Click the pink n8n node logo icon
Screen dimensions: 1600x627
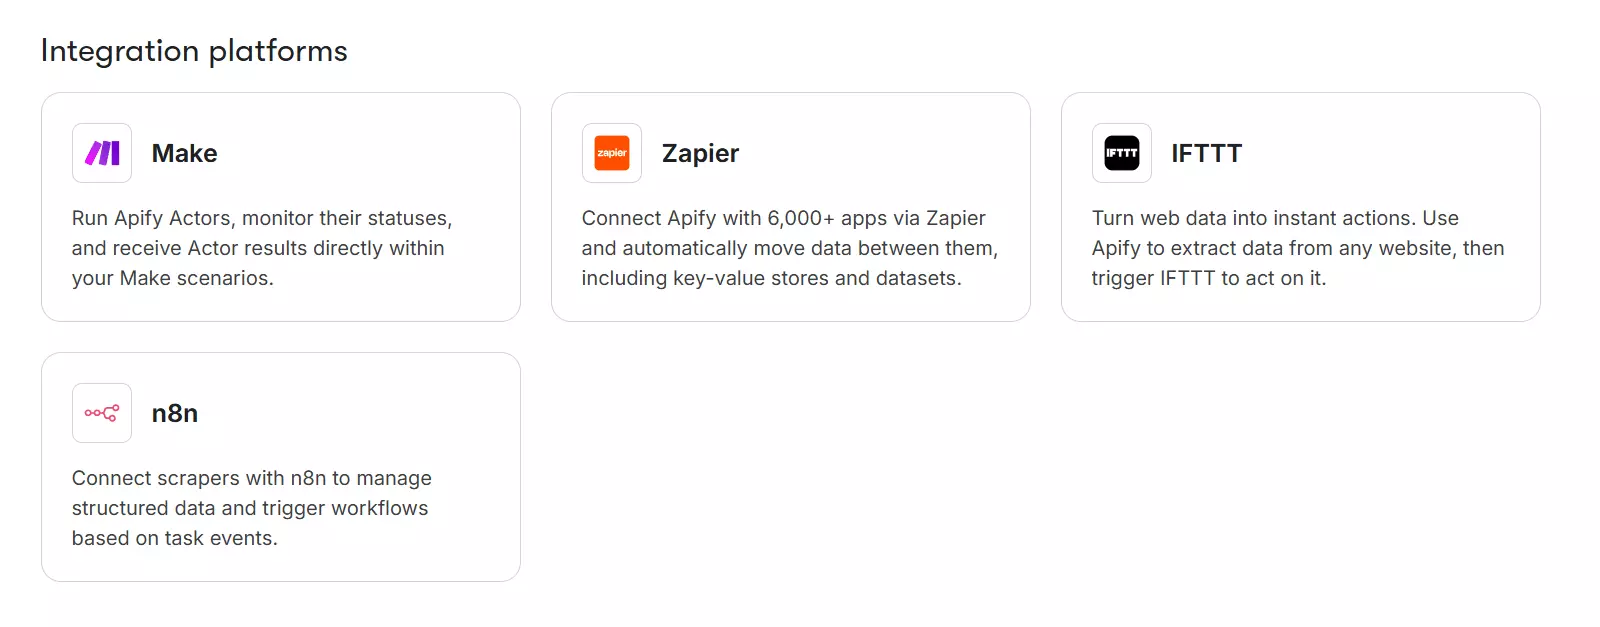point(101,412)
